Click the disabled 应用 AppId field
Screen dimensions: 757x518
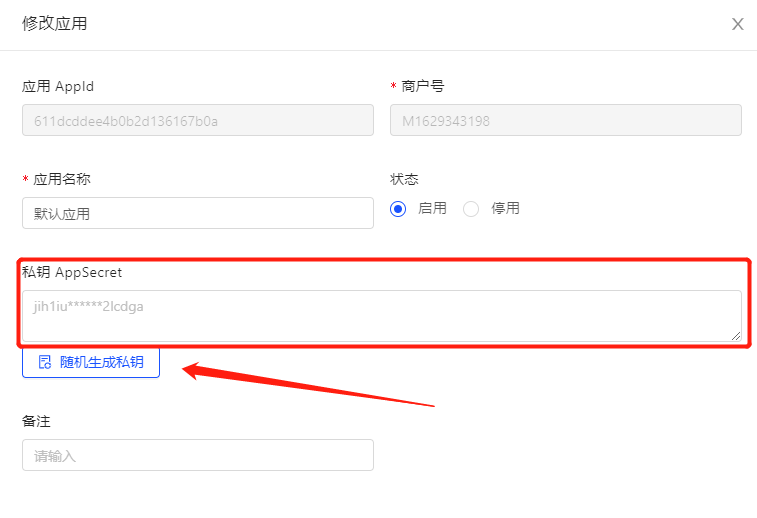197,121
